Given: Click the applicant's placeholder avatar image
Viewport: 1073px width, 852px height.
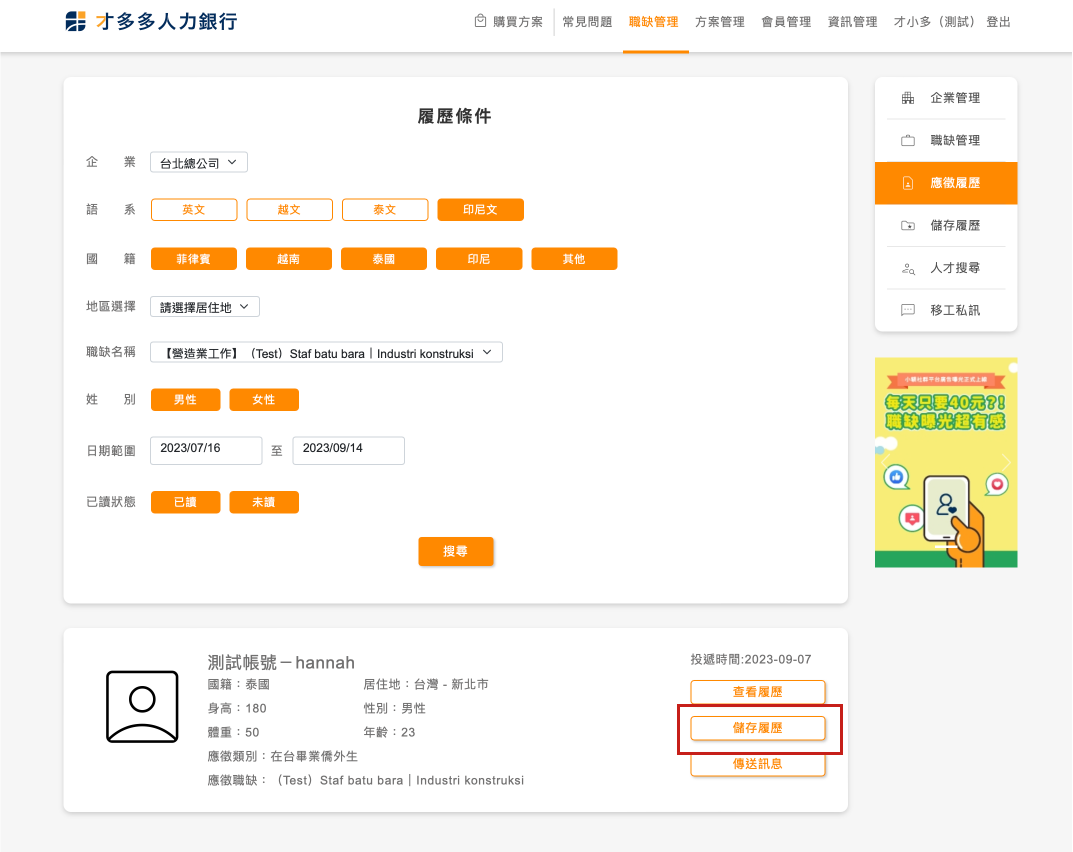Looking at the screenshot, I should 142,706.
